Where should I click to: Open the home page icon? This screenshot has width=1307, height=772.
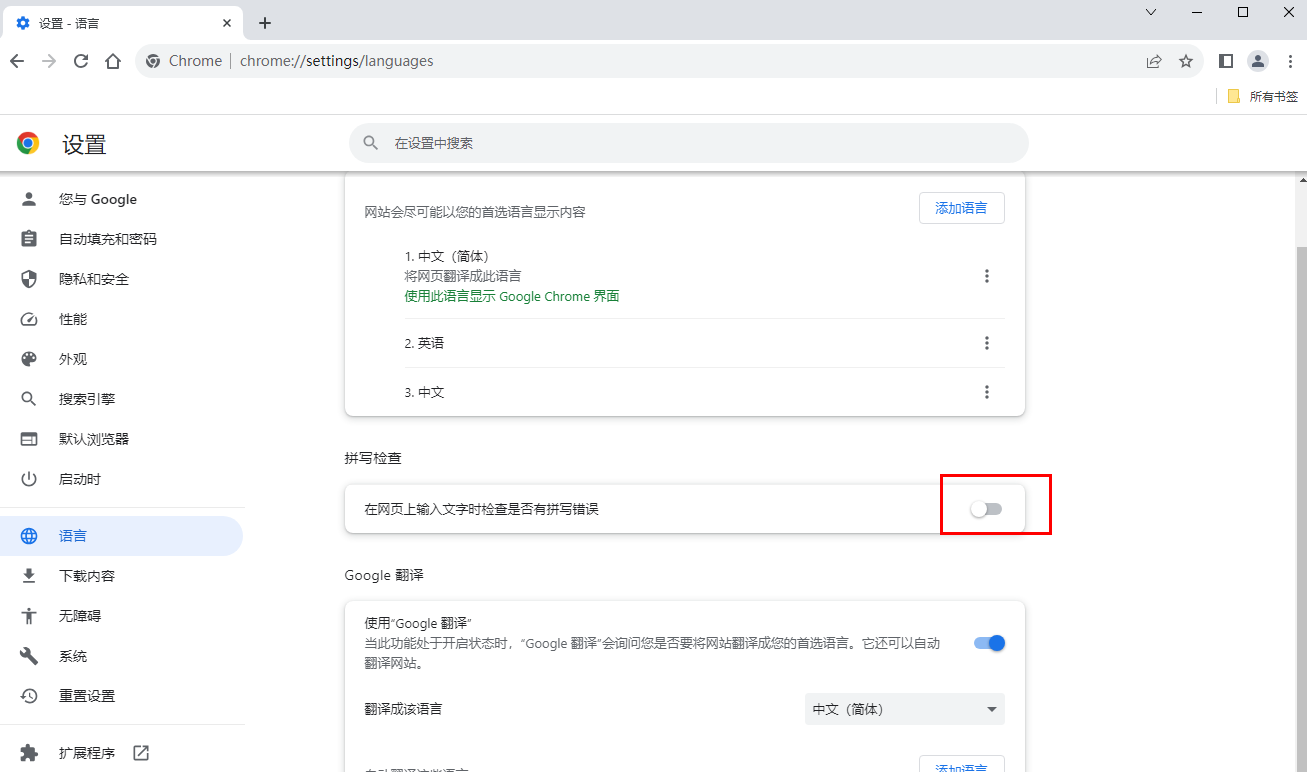(113, 61)
